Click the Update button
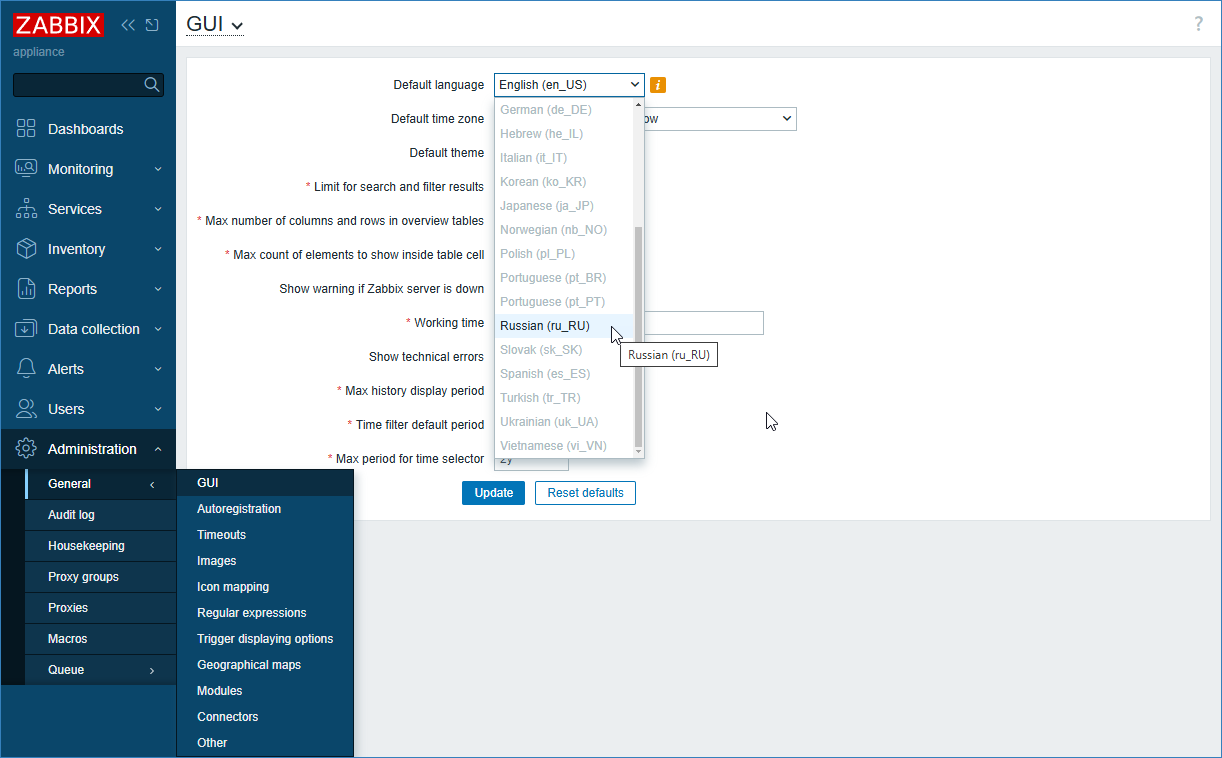This screenshot has width=1222, height=758. click(493, 493)
